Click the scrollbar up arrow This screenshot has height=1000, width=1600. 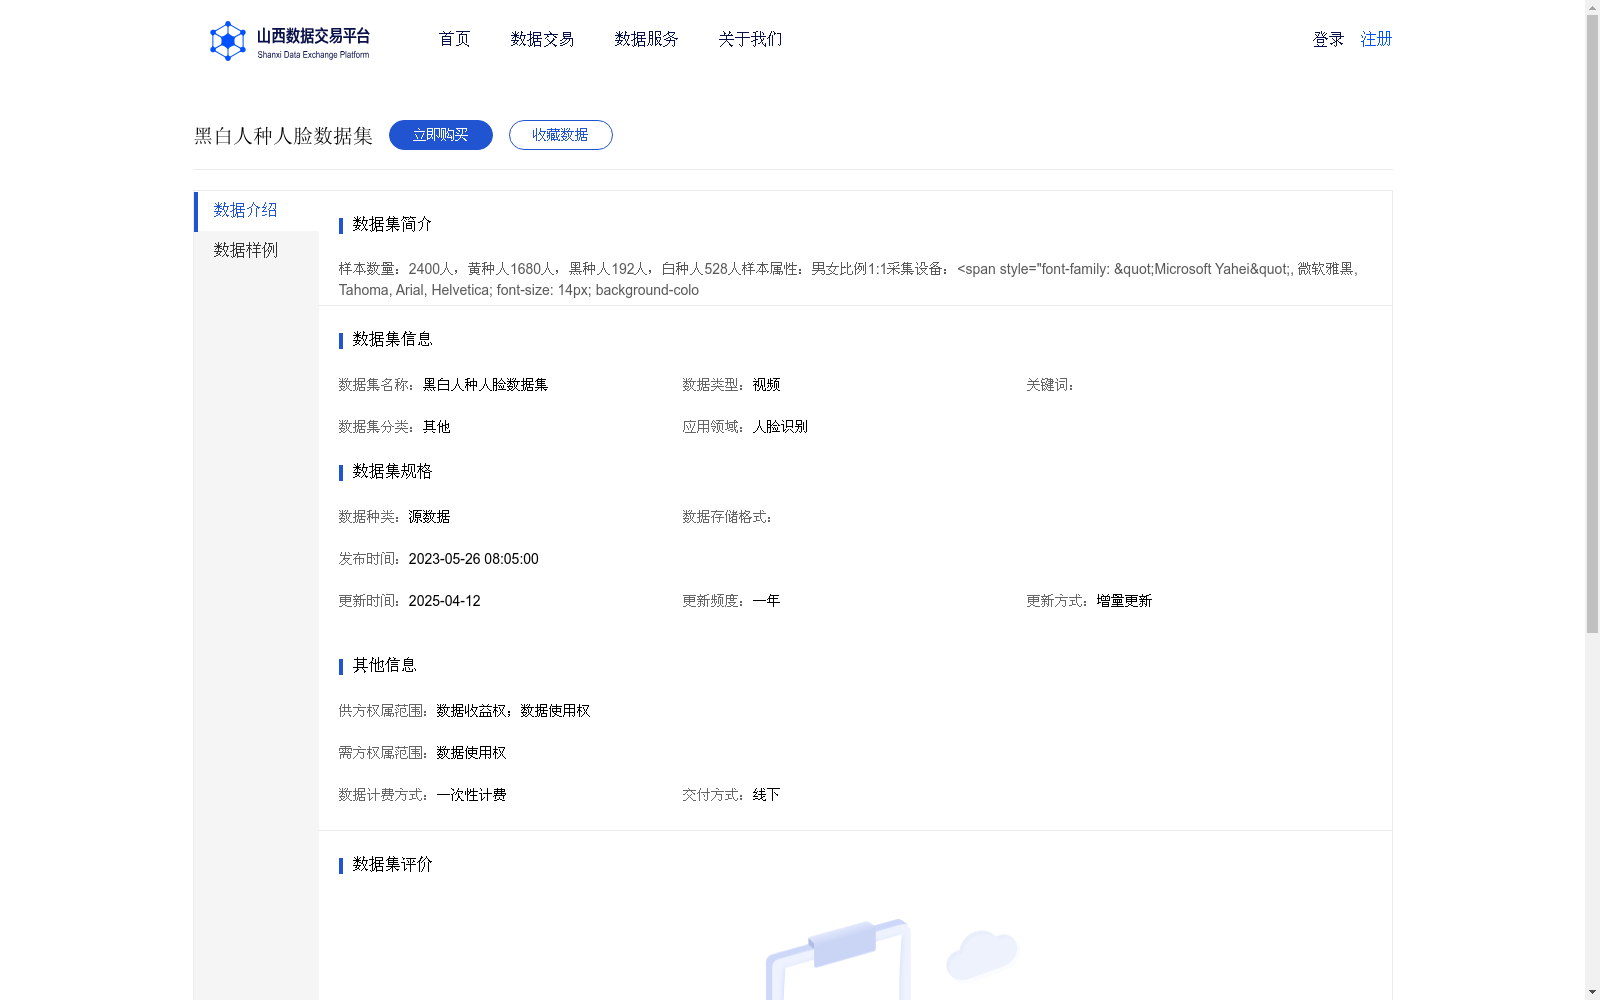point(1592,7)
